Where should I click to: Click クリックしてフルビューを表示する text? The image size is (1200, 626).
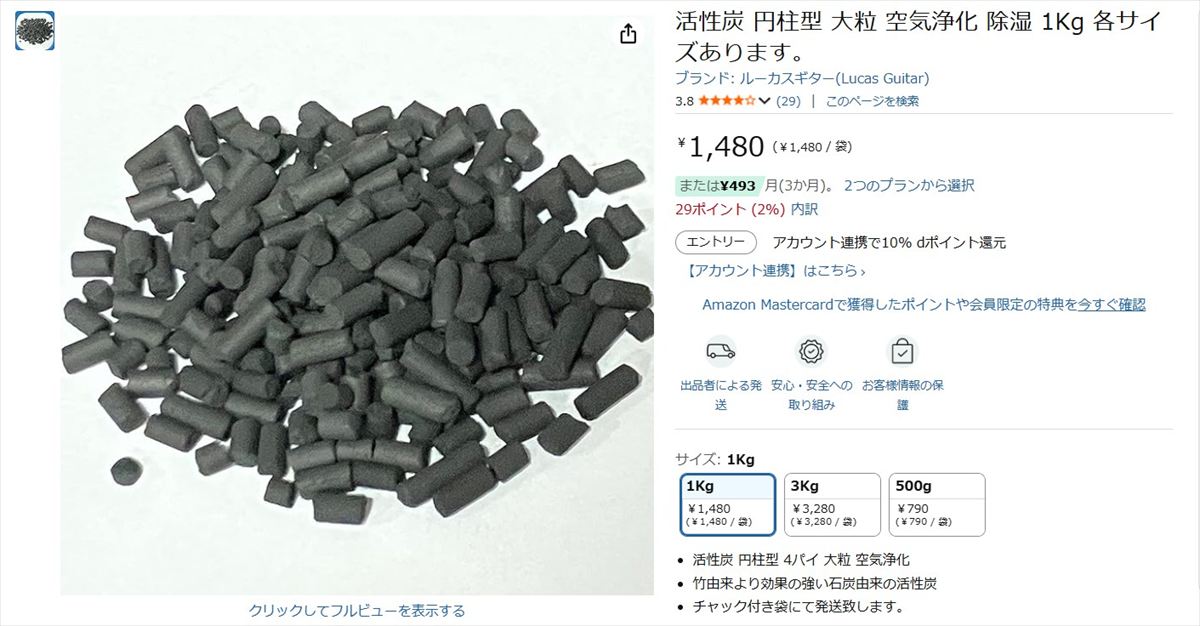357,610
